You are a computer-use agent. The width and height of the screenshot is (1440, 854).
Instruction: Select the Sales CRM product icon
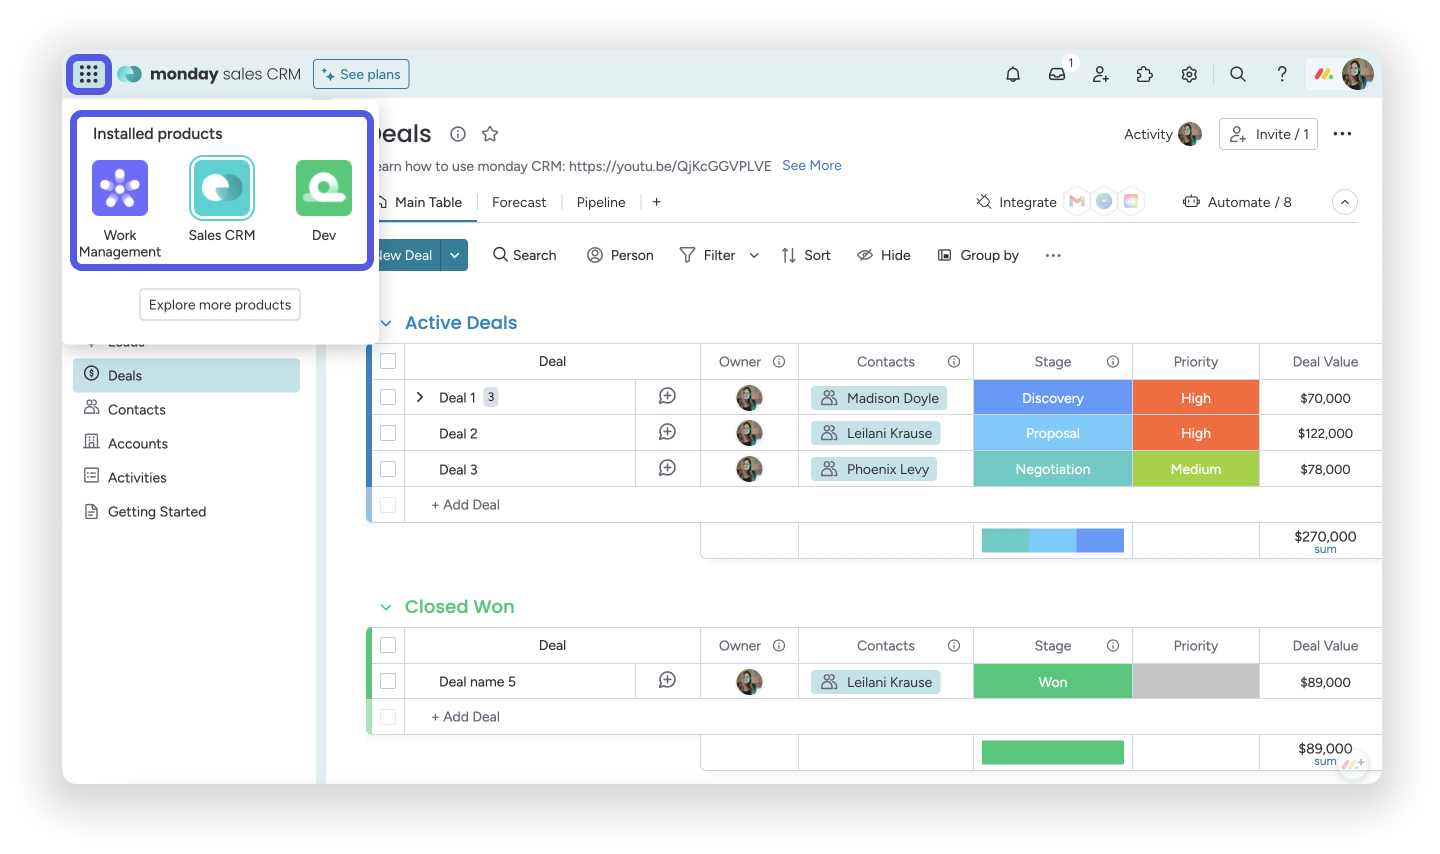[222, 188]
